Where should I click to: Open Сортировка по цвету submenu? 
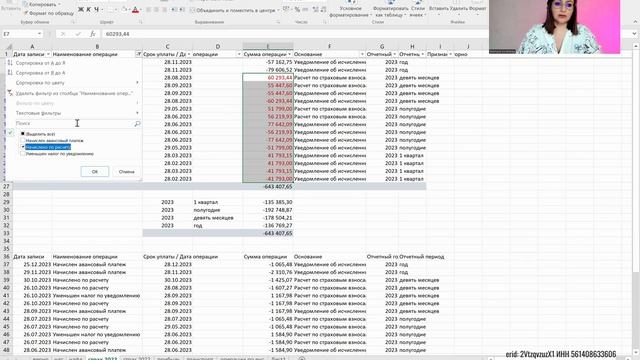click(73, 83)
